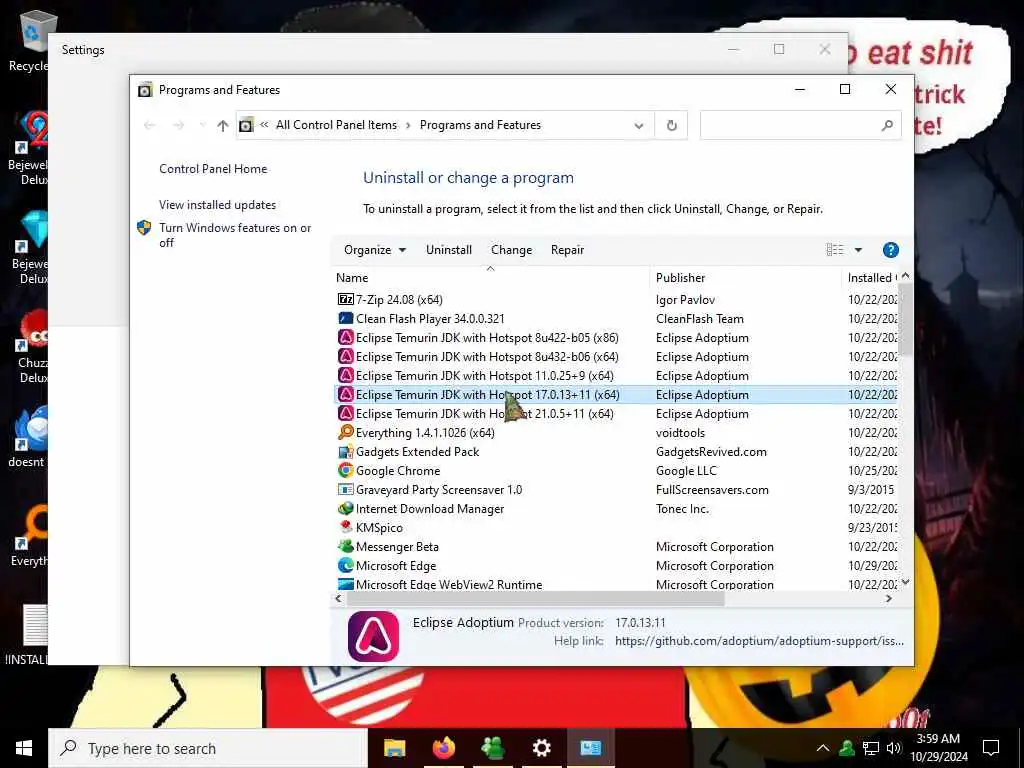The width and height of the screenshot is (1024, 768).
Task: Click the Programs and Features breadcrumb
Action: [480, 125]
